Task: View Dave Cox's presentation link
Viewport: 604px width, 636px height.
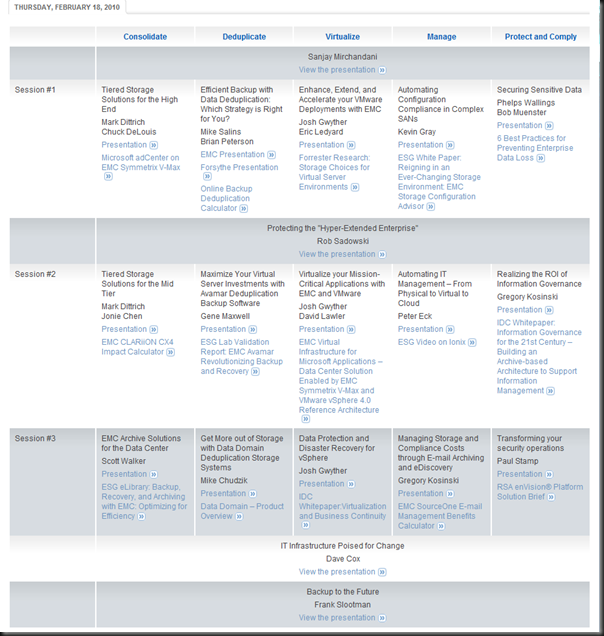Action: click(x=337, y=572)
